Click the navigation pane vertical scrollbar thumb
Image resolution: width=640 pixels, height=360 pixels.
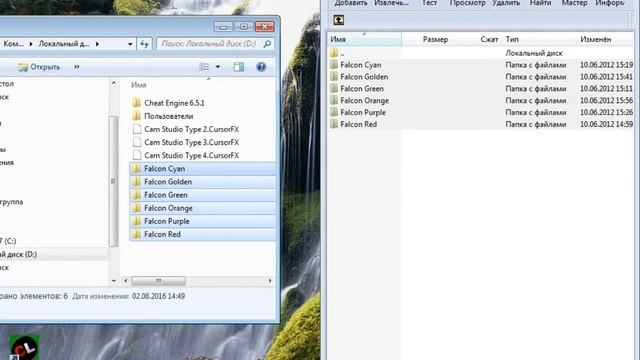point(113,181)
